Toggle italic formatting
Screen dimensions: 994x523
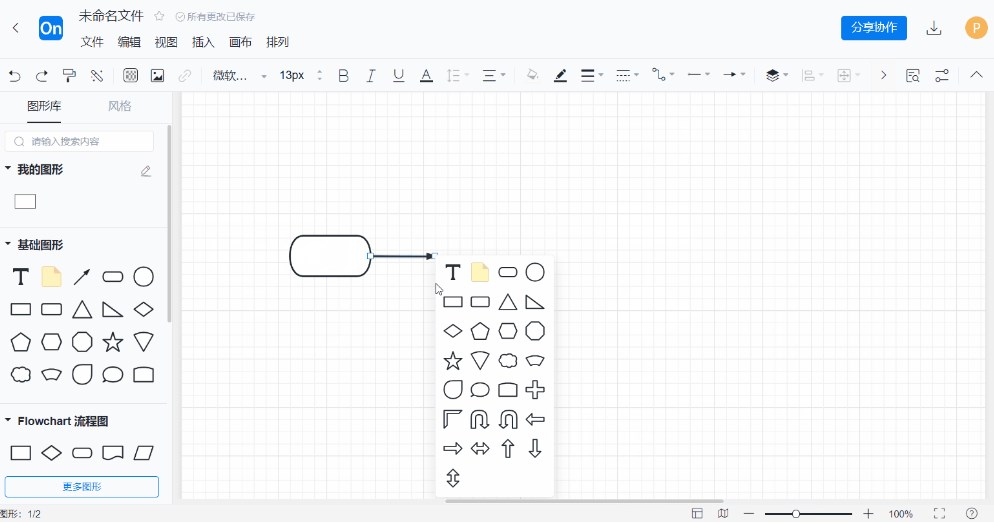coord(371,76)
